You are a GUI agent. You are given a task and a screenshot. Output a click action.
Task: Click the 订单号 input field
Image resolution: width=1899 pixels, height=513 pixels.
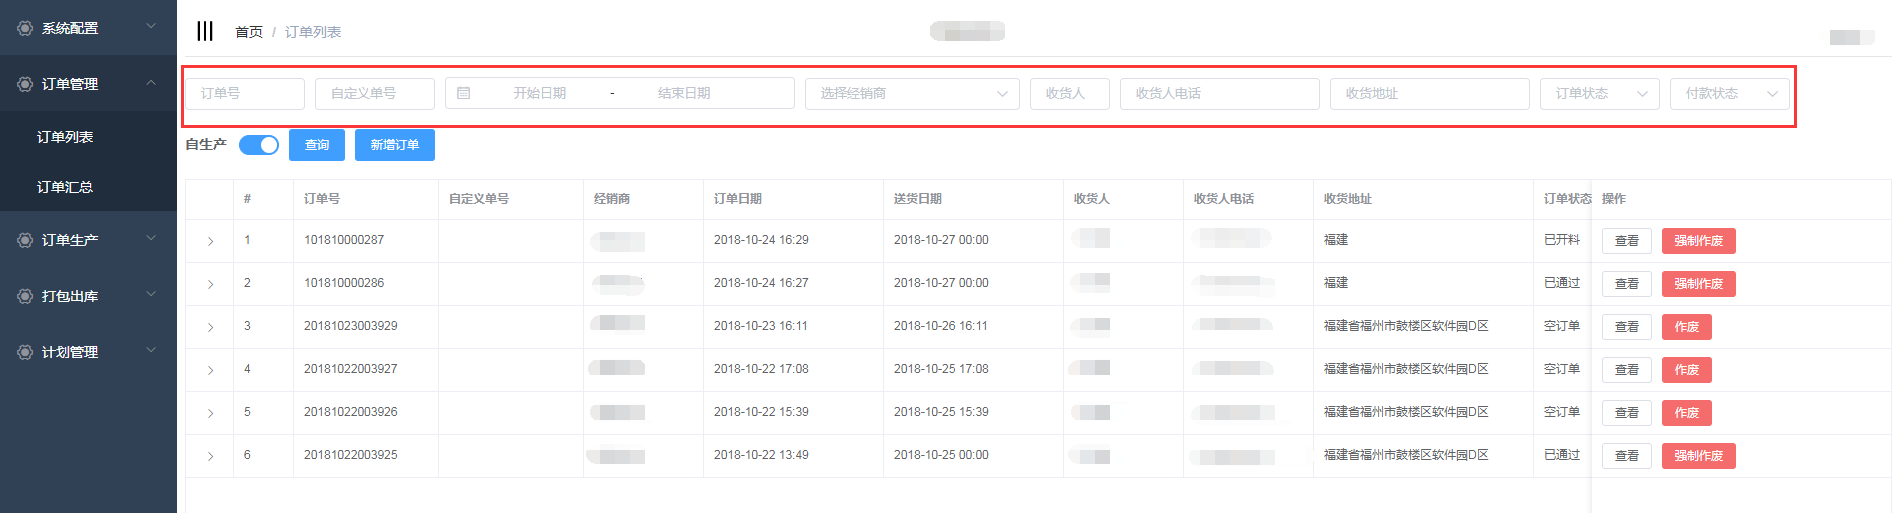pos(245,93)
